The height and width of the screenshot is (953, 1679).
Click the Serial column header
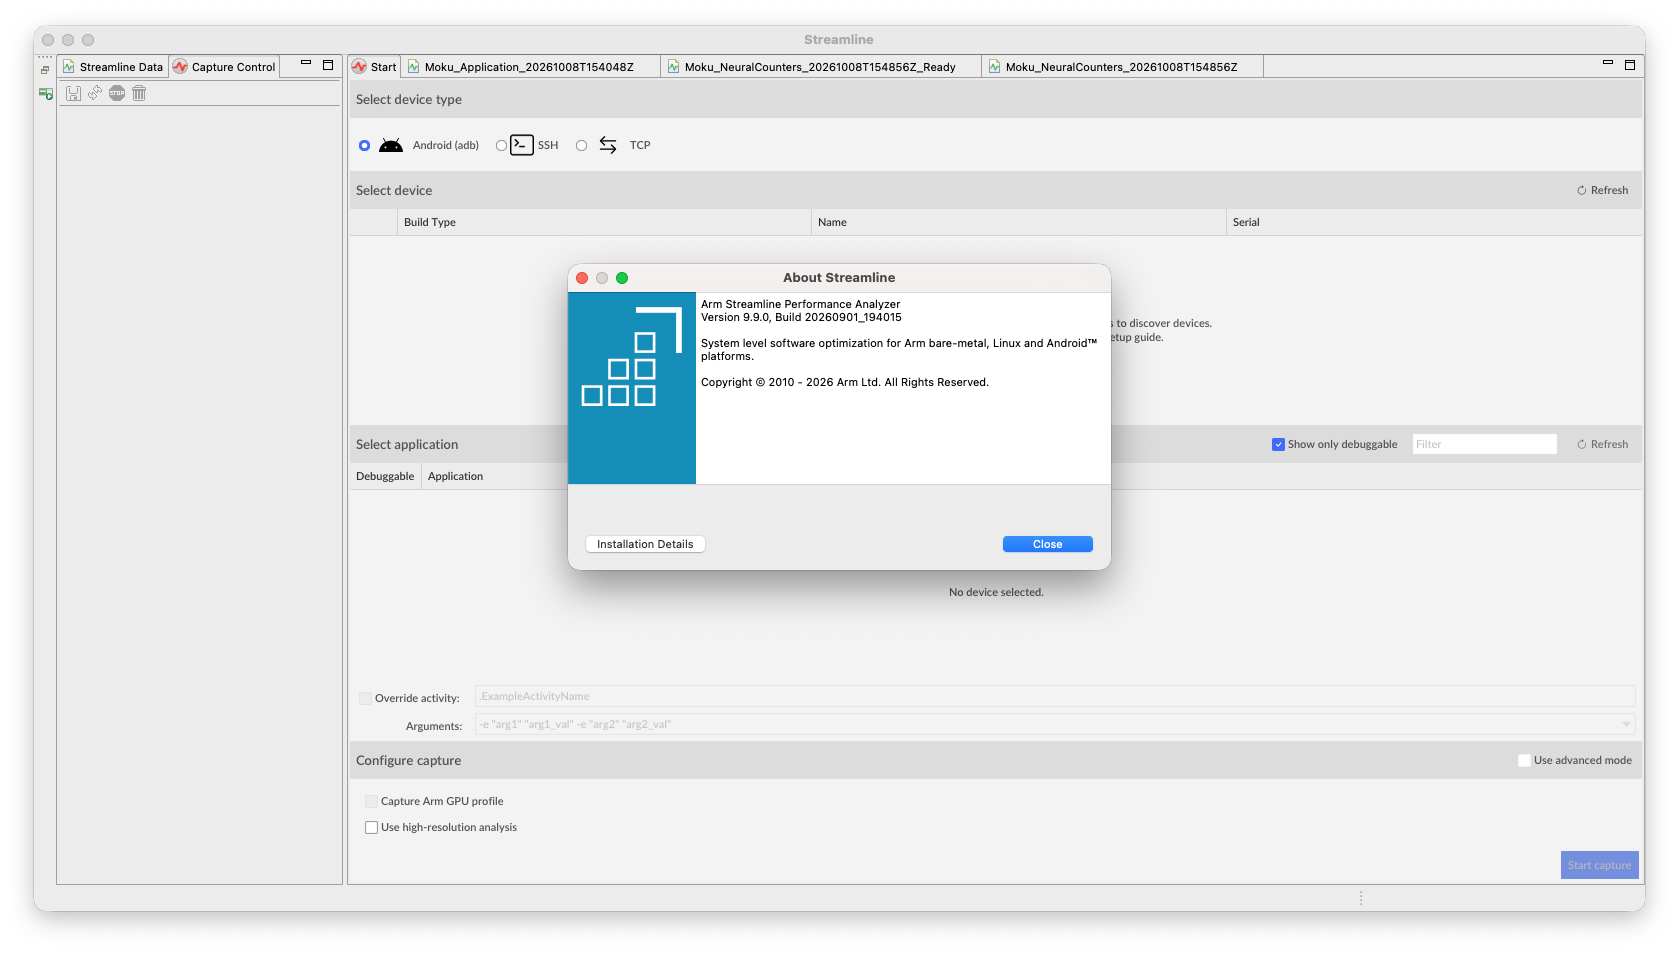(x=1434, y=222)
